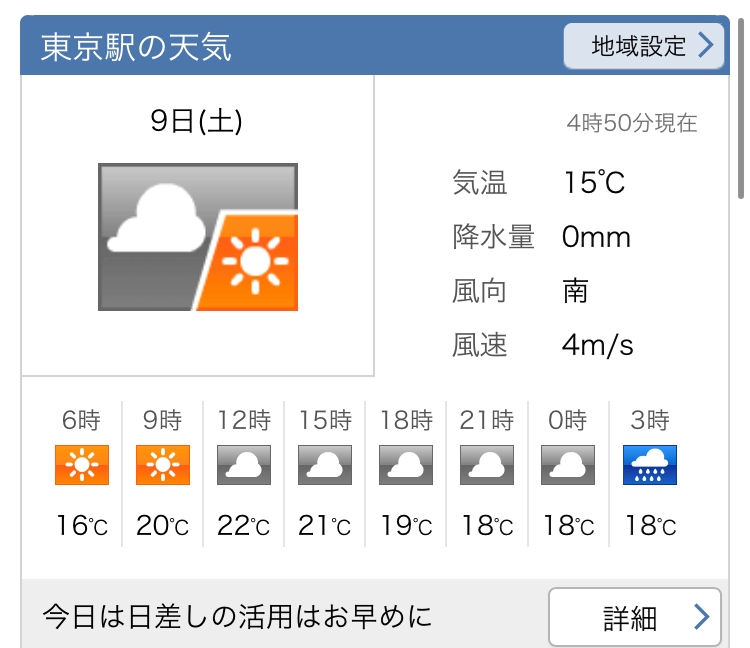The image size is (750, 648).
Task: Select the 9時 sunny forecast icon
Action: (x=163, y=465)
